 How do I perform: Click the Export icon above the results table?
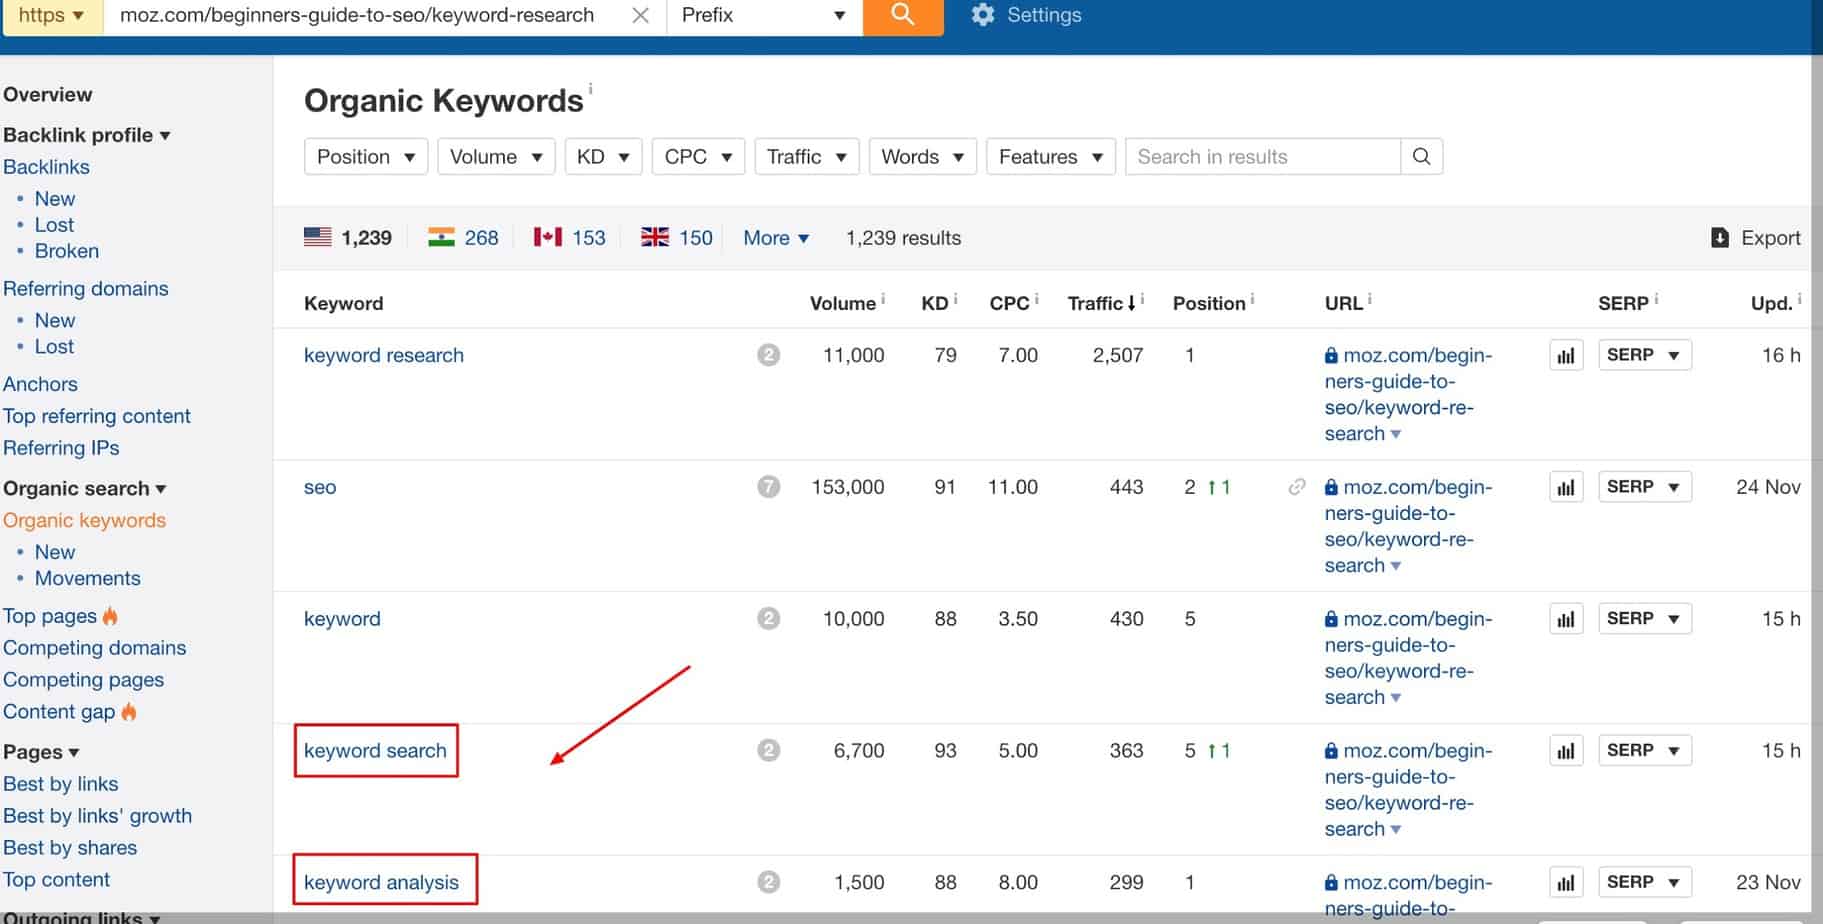click(x=1719, y=237)
